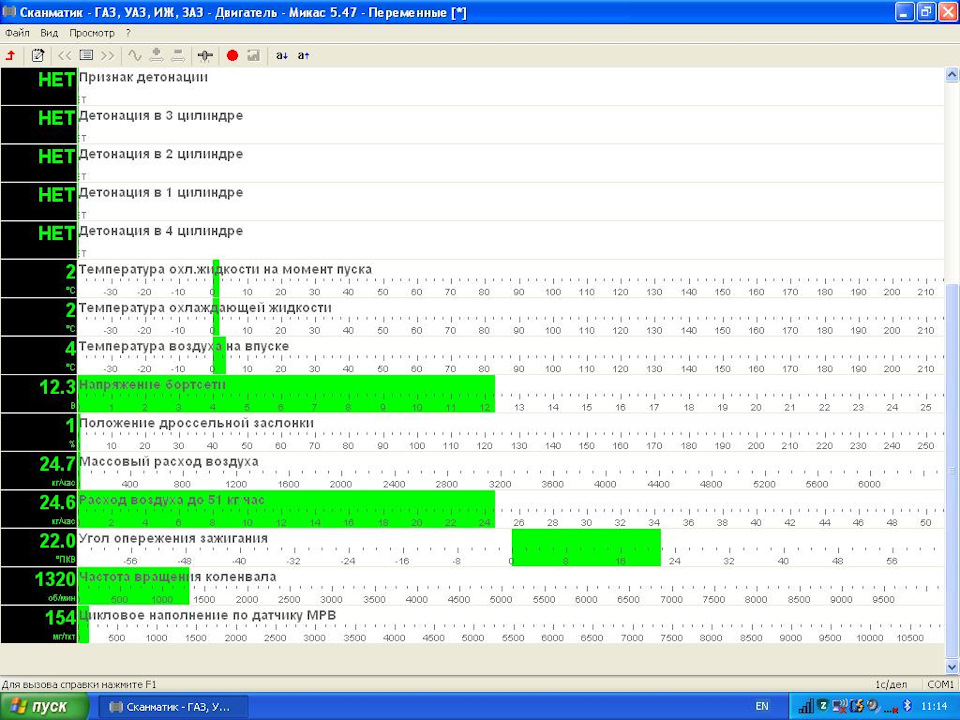960x720 pixels.
Task: Open the variable list icon between the chevrons
Action: (x=86, y=56)
